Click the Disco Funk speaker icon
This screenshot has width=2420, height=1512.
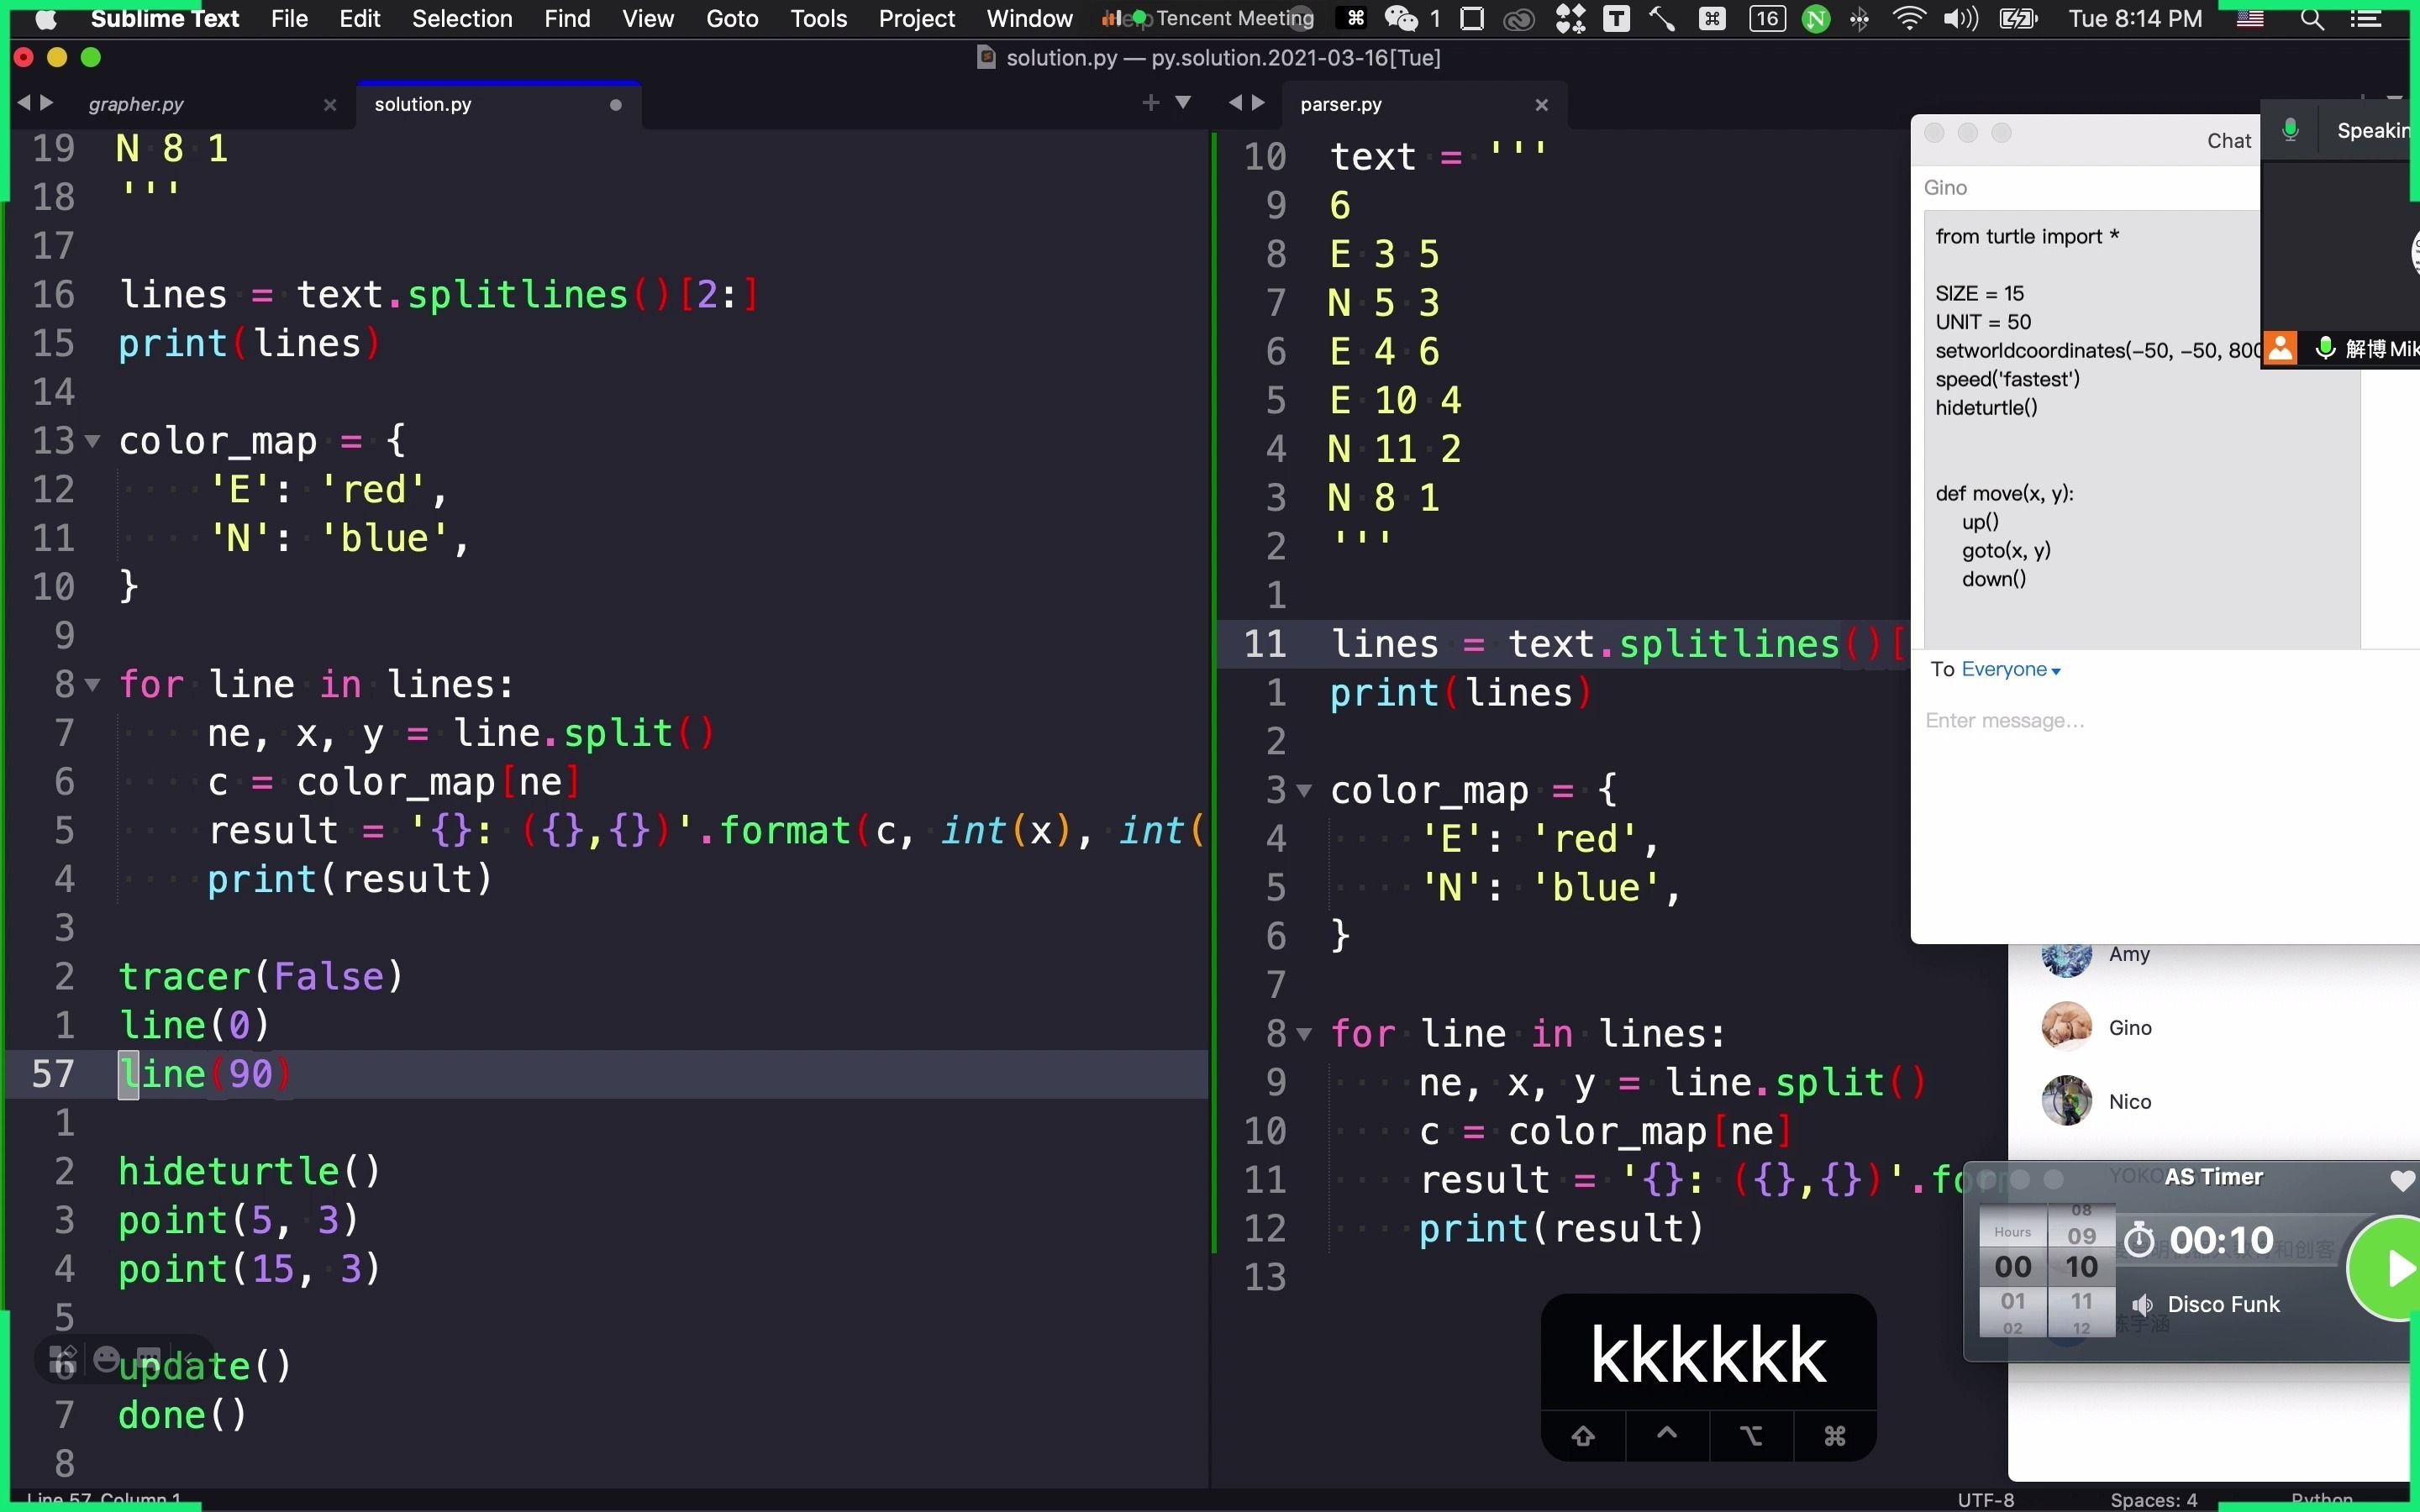pos(2142,1304)
